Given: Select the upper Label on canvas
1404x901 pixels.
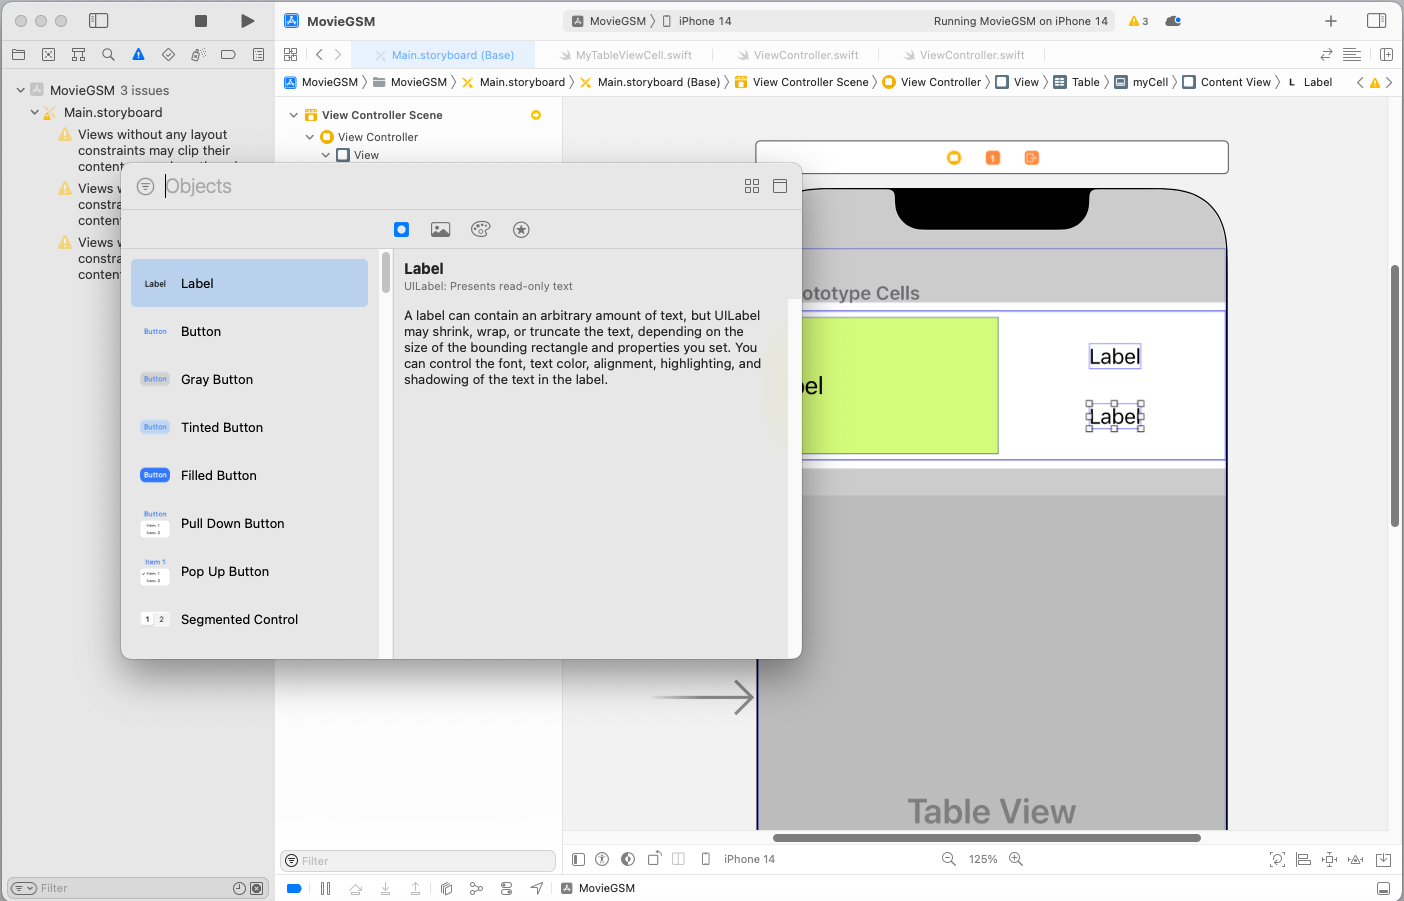Looking at the screenshot, I should [x=1115, y=356].
